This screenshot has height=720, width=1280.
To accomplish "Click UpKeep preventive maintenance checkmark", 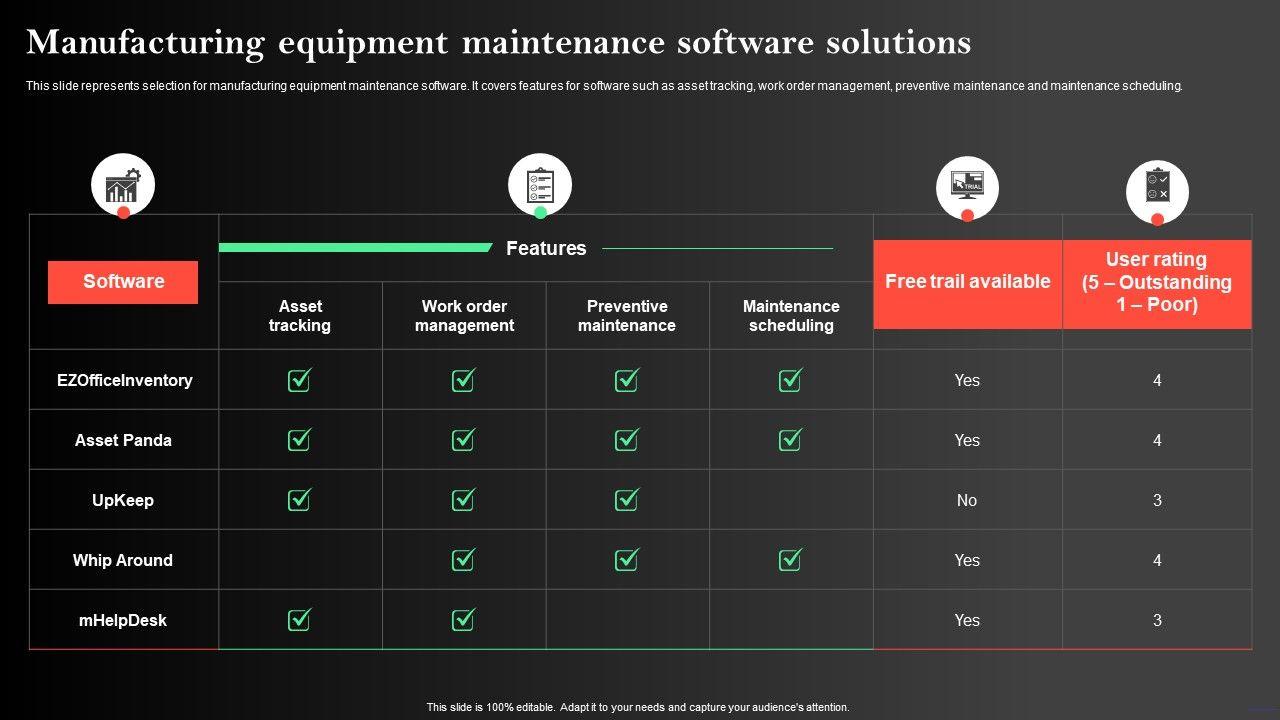I will [627, 500].
